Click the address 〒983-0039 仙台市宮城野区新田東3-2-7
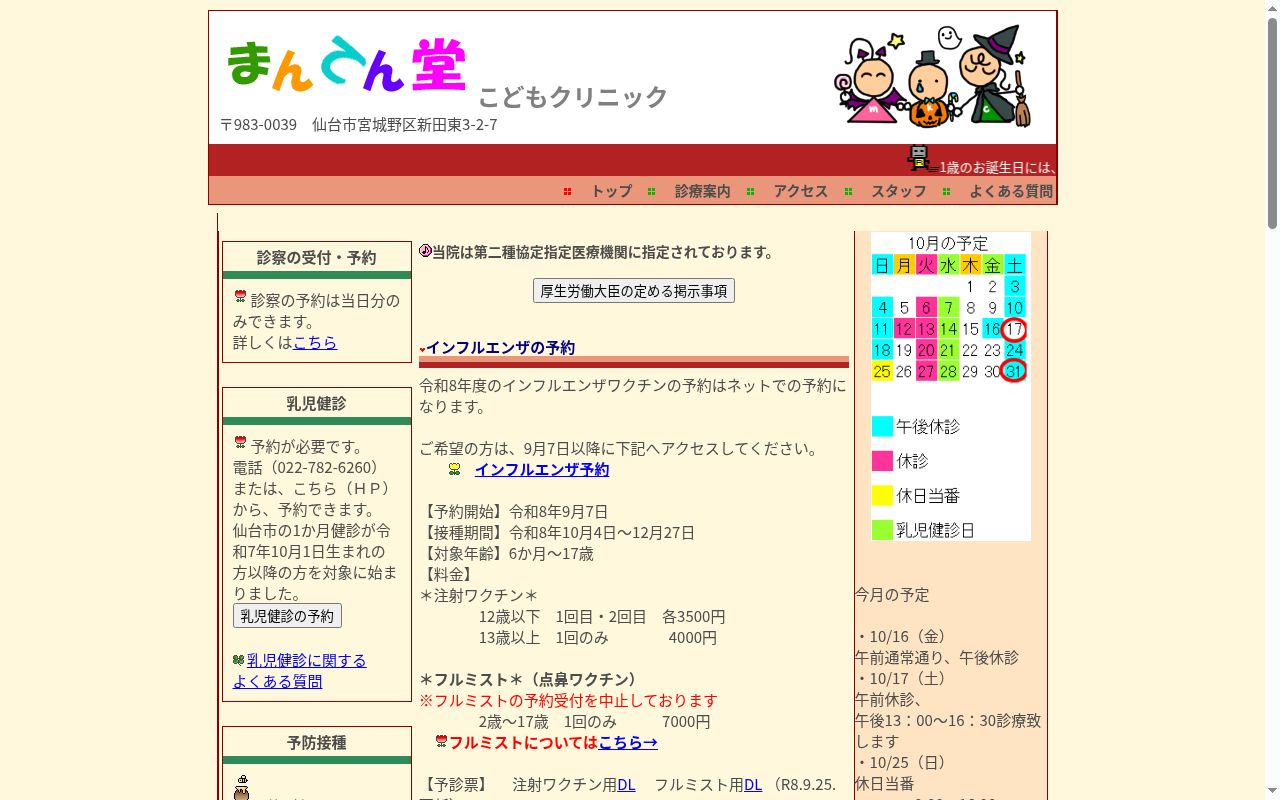The image size is (1280, 800). pos(359,125)
